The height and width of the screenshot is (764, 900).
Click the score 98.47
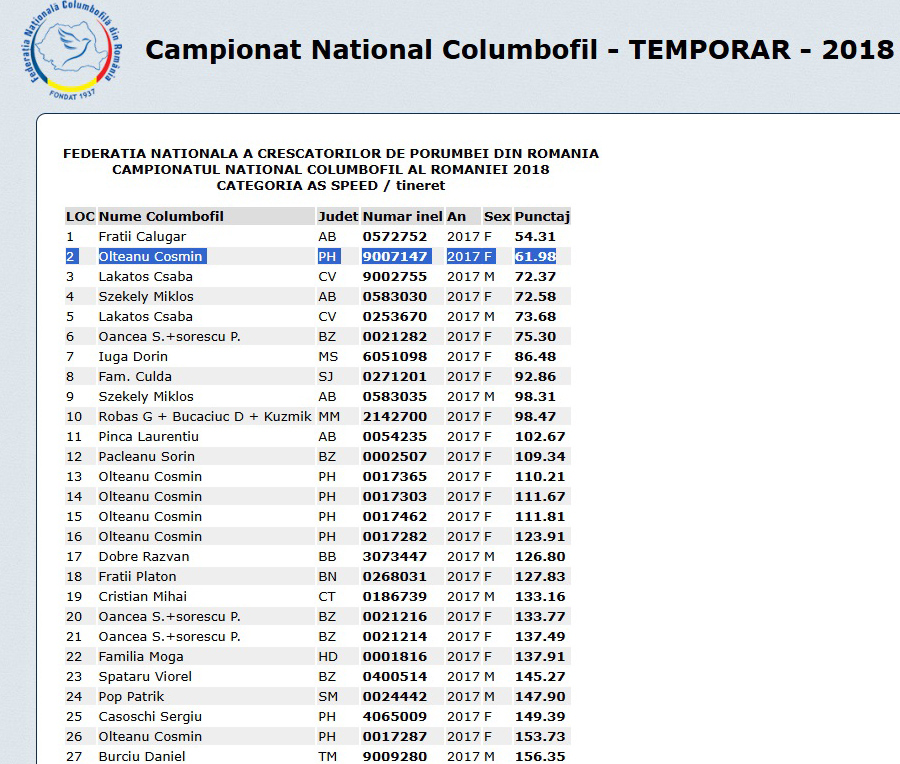click(x=535, y=416)
